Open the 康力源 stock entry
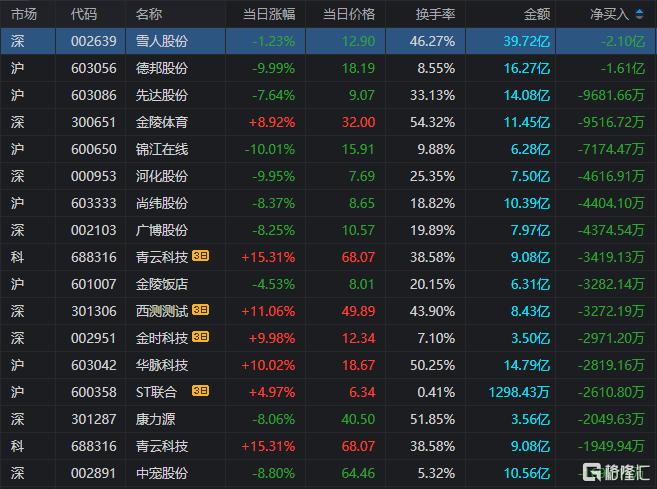 155,419
